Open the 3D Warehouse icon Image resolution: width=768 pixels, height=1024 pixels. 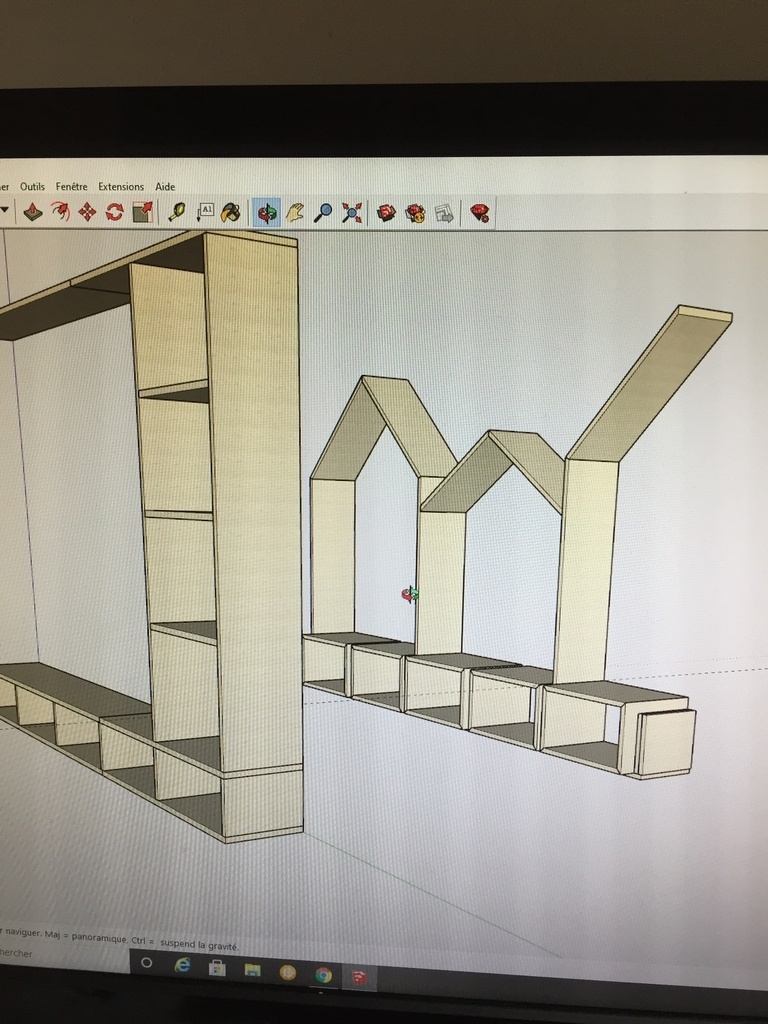[387, 213]
